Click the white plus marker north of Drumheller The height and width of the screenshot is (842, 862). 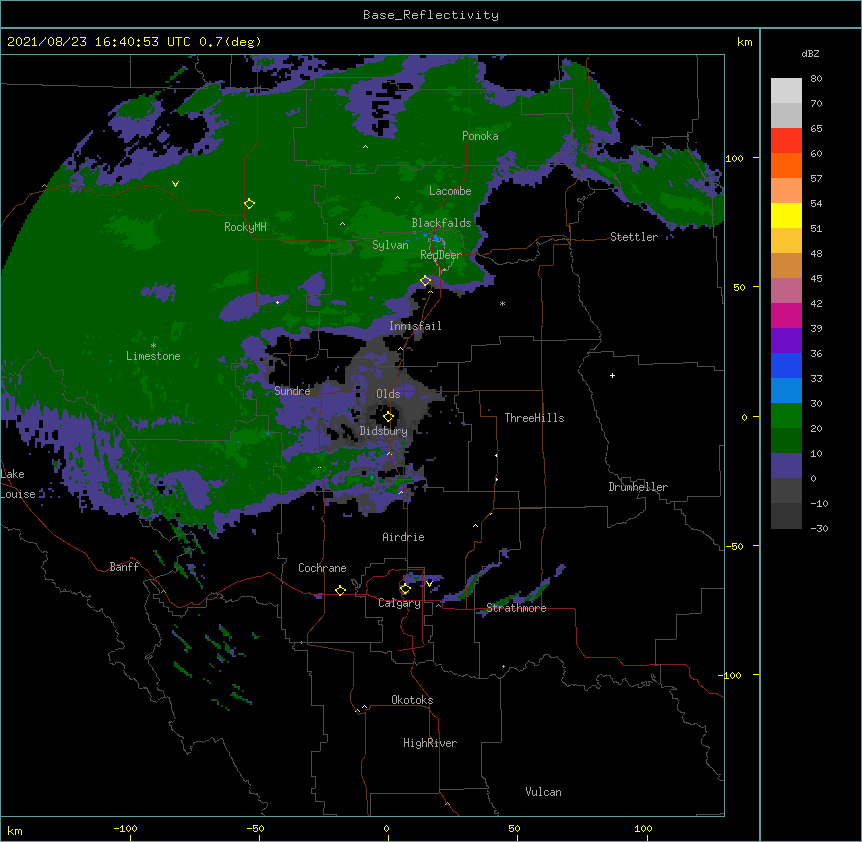(x=612, y=375)
